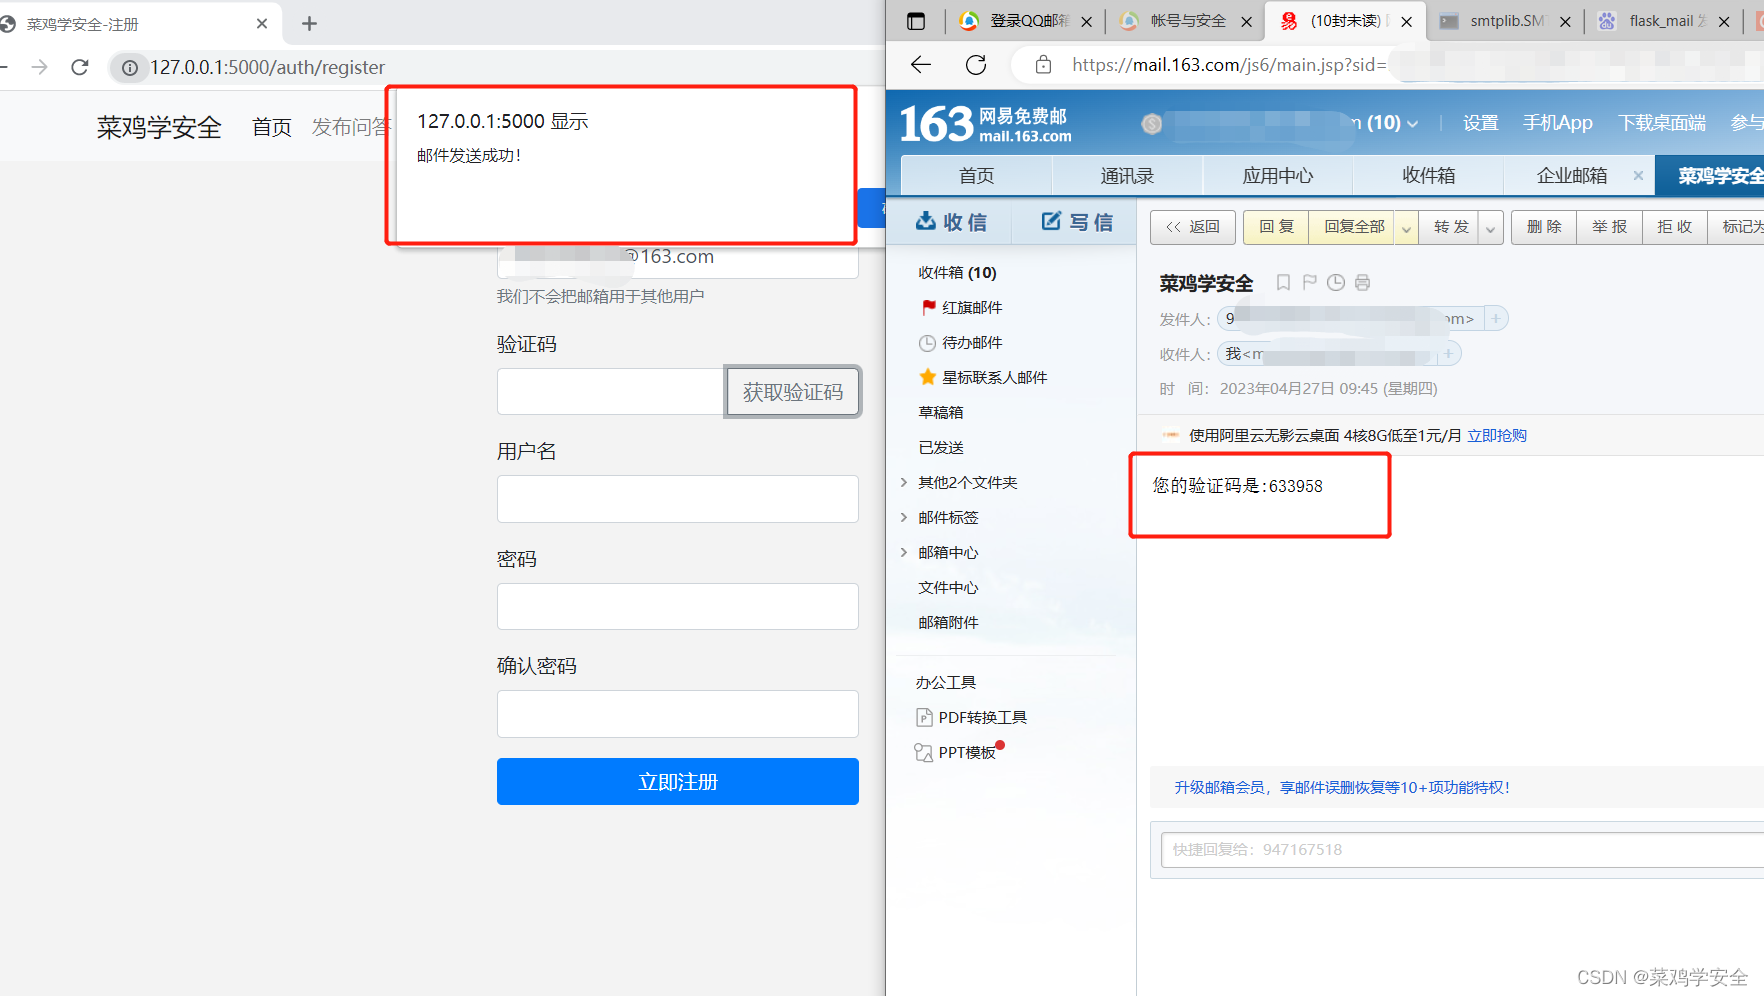Open 首页 link in 菜鸡学安全 navbar
Viewport: 1764px width, 996px height.
271,127
